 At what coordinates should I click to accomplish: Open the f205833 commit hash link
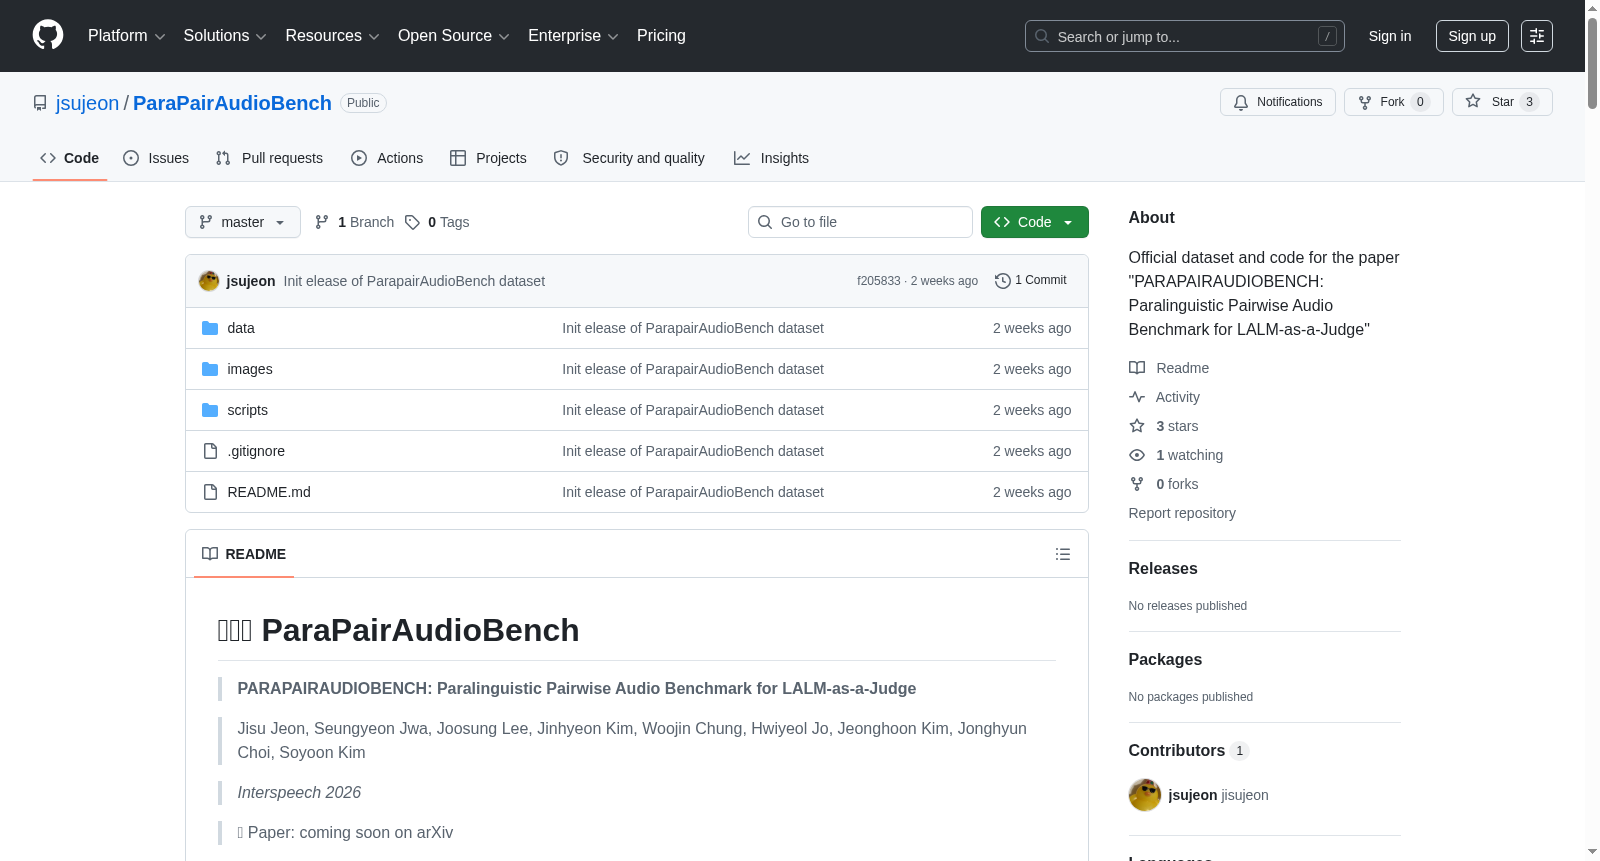[879, 281]
